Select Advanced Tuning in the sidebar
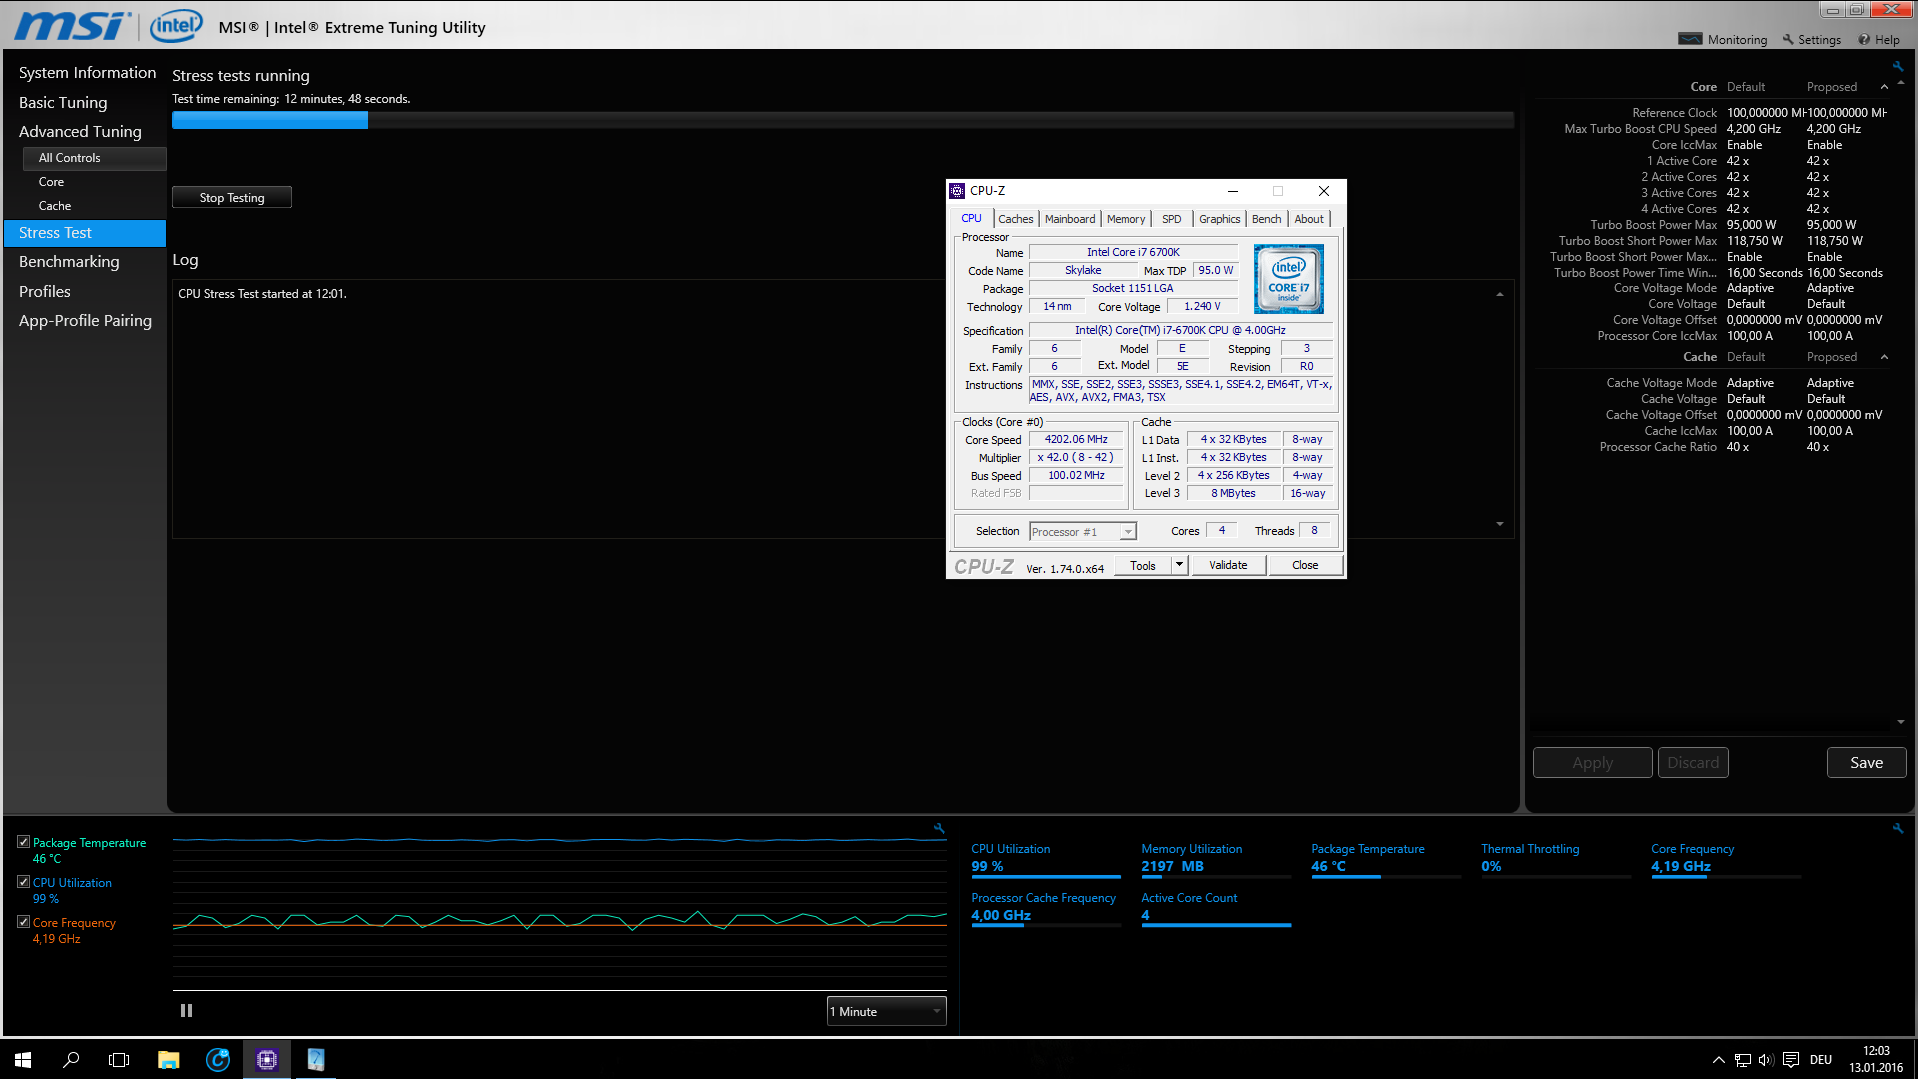This screenshot has width=1918, height=1079. (80, 131)
